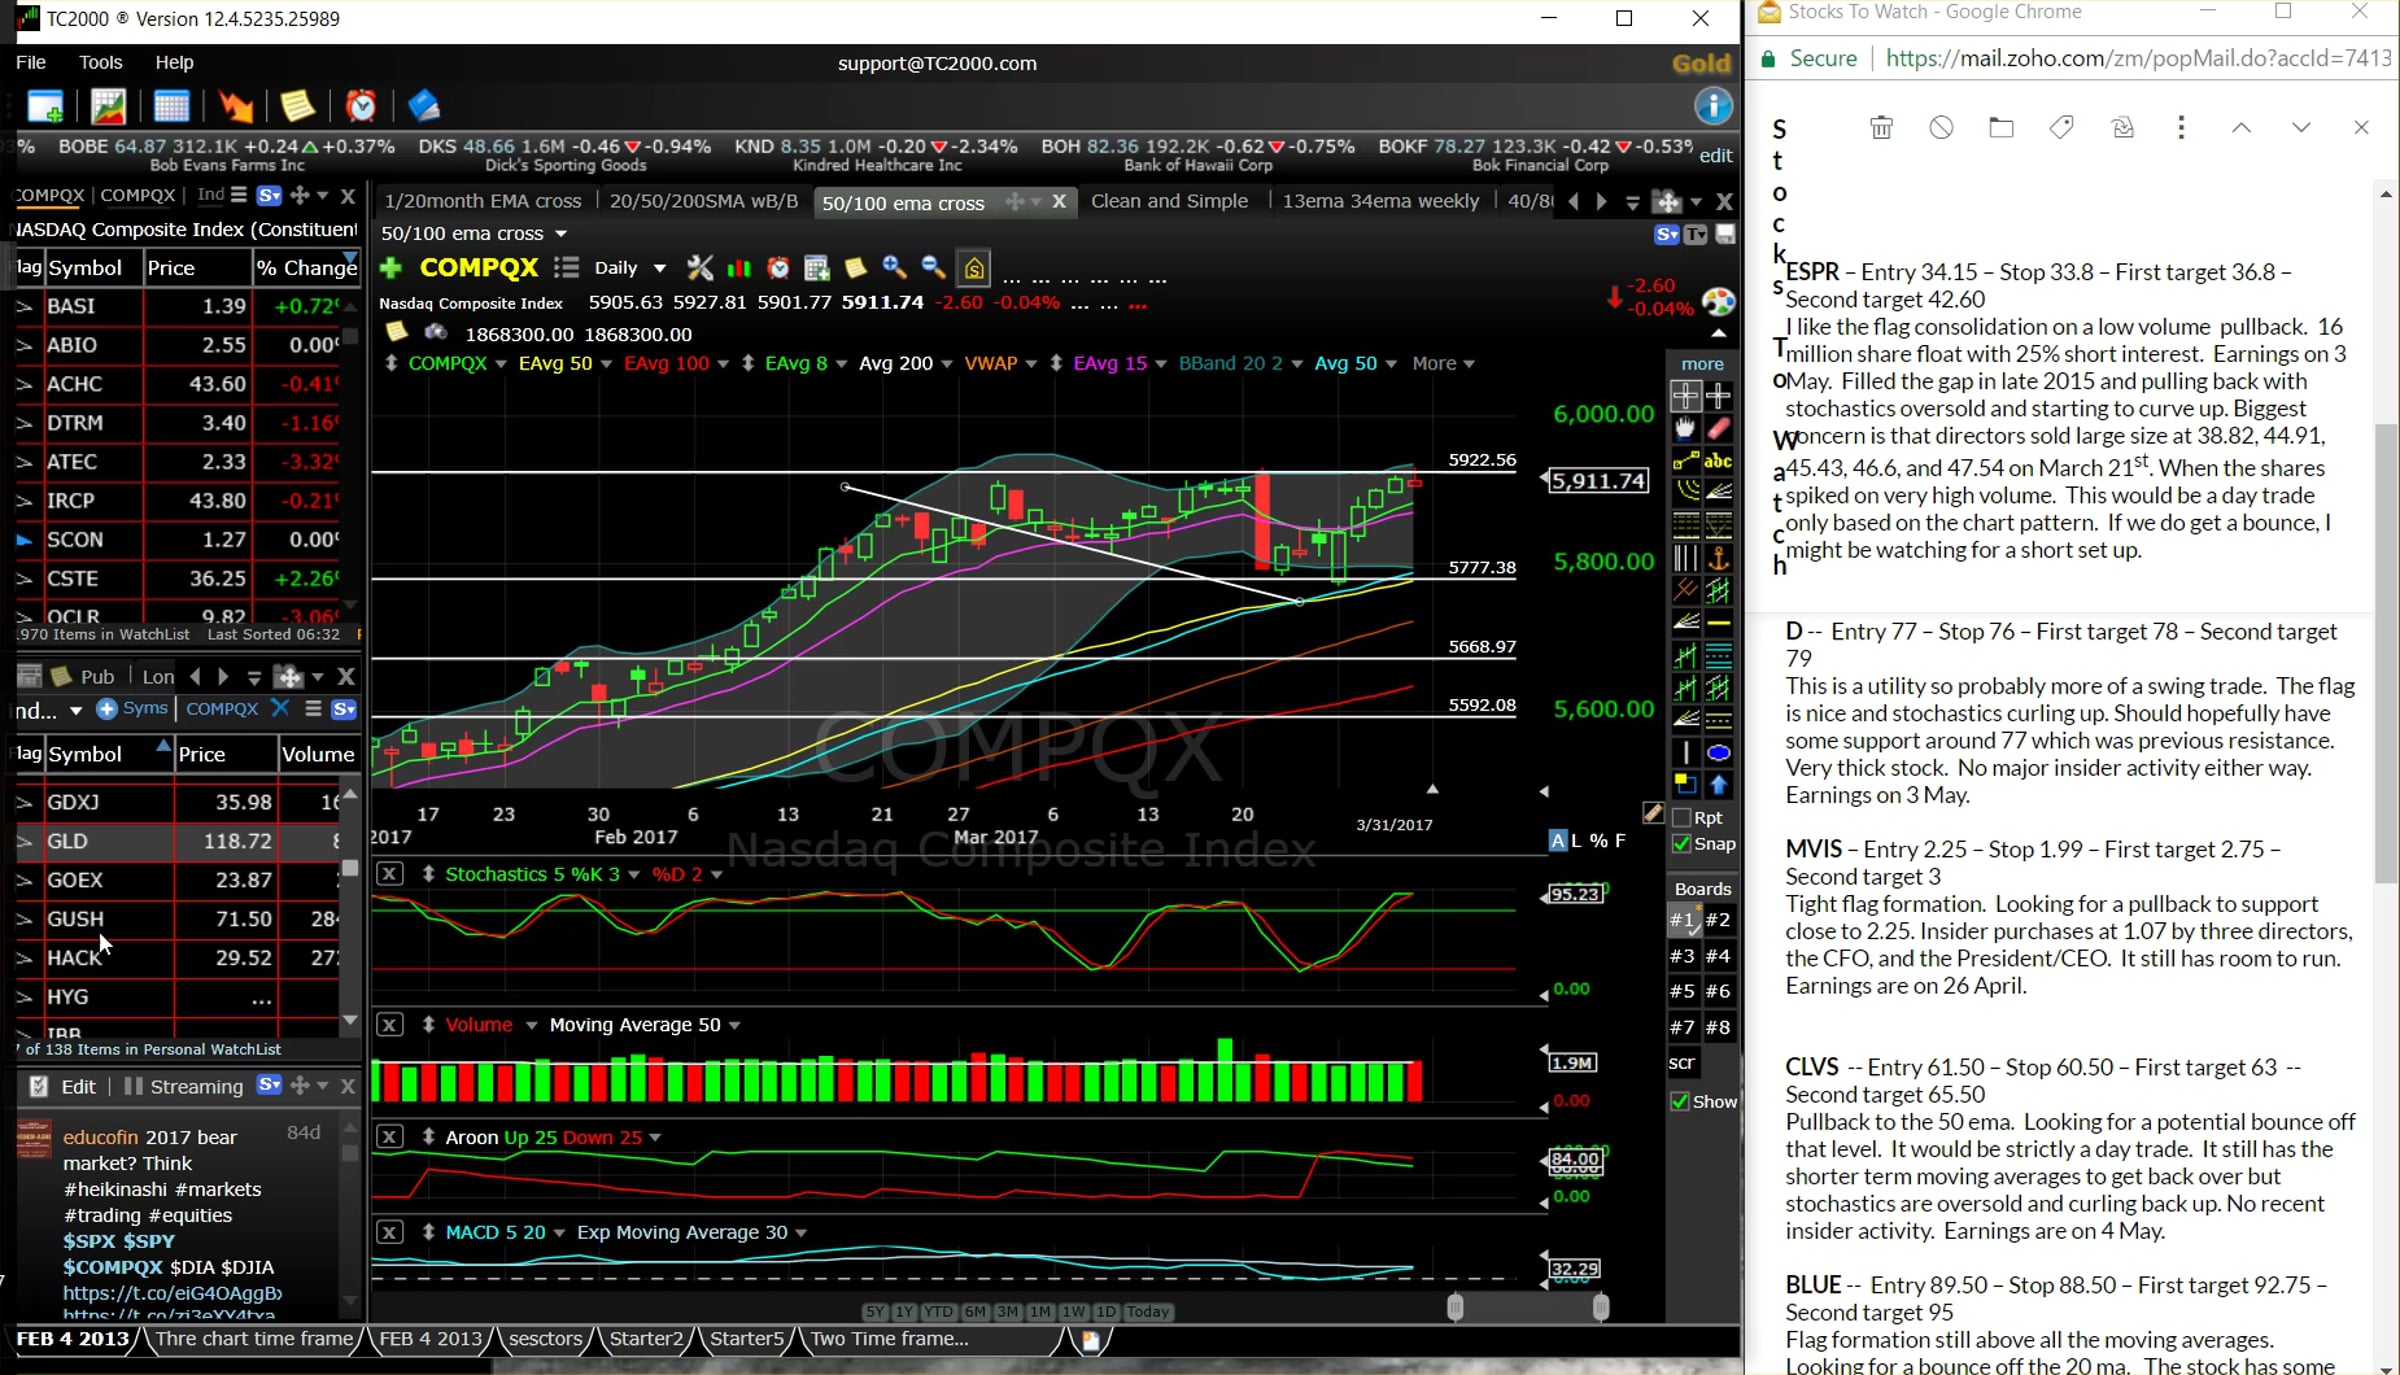Enable the Rpt checkbox
Image resolution: width=2400 pixels, height=1375 pixels.
pyautogui.click(x=1682, y=817)
